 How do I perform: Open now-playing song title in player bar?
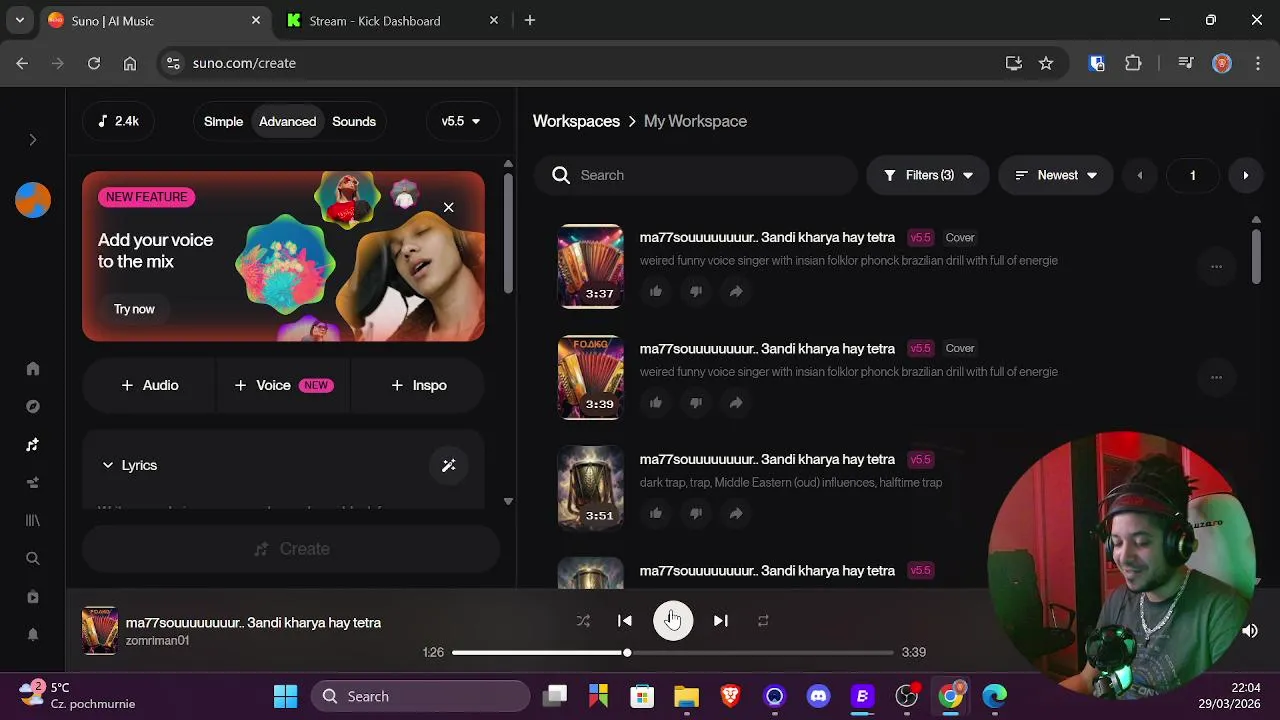(x=253, y=622)
